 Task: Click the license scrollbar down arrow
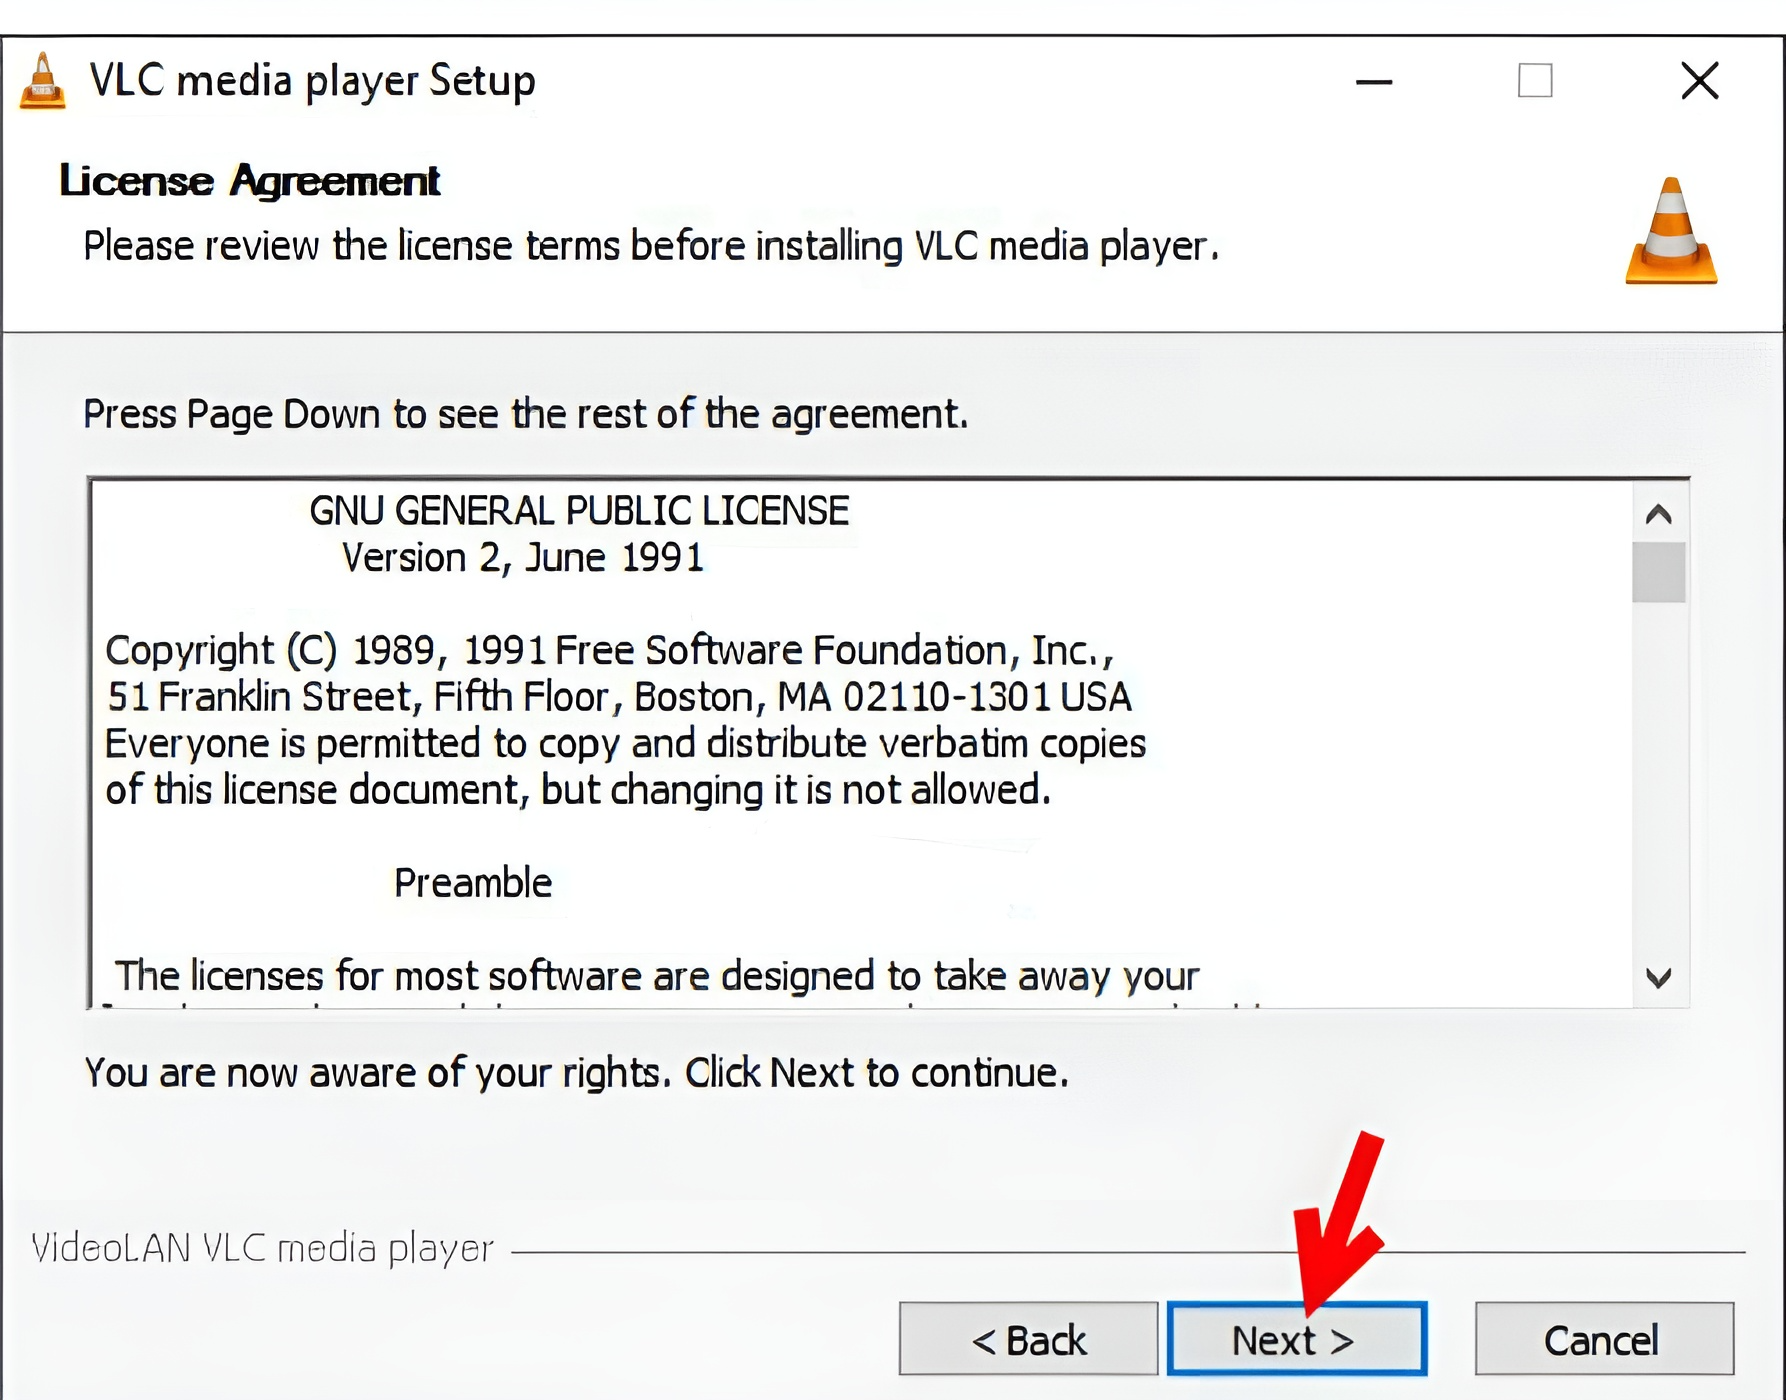pyautogui.click(x=1659, y=977)
